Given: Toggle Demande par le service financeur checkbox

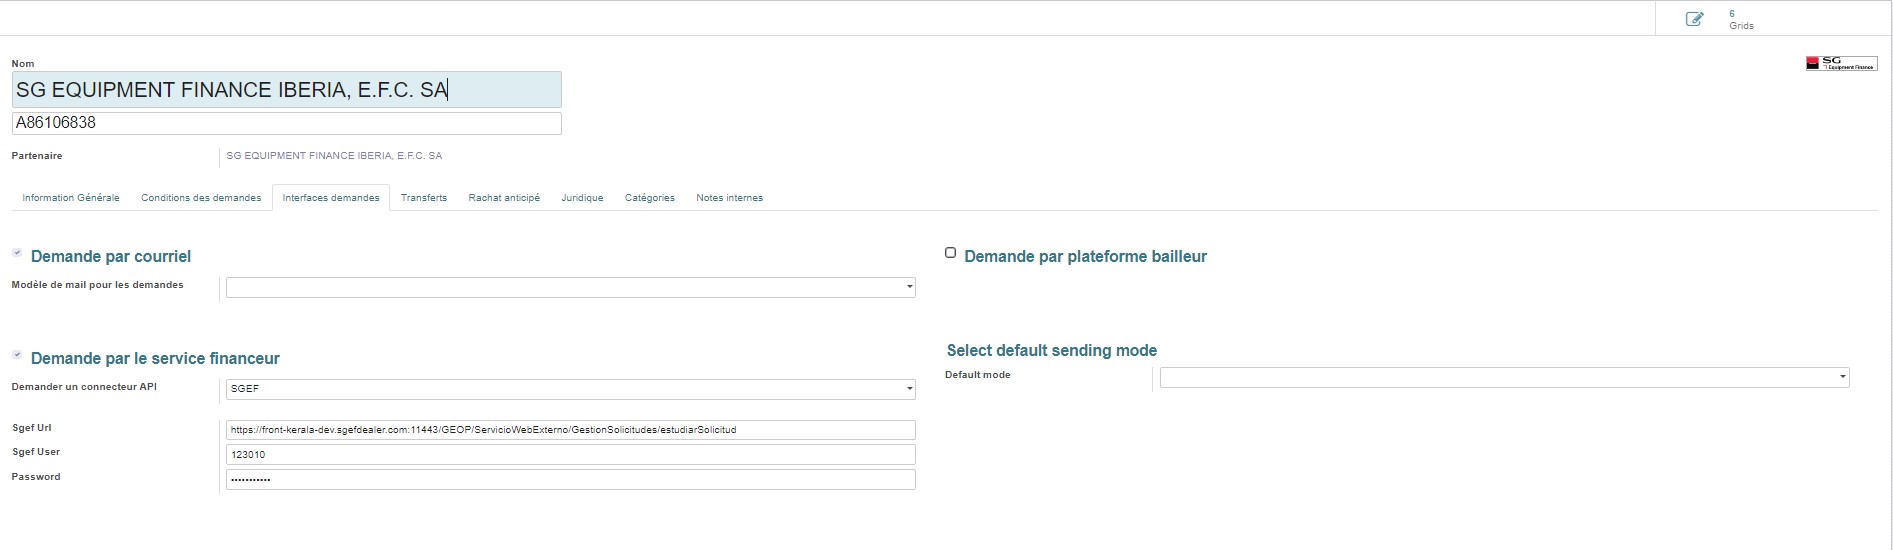Looking at the screenshot, I should pos(17,355).
